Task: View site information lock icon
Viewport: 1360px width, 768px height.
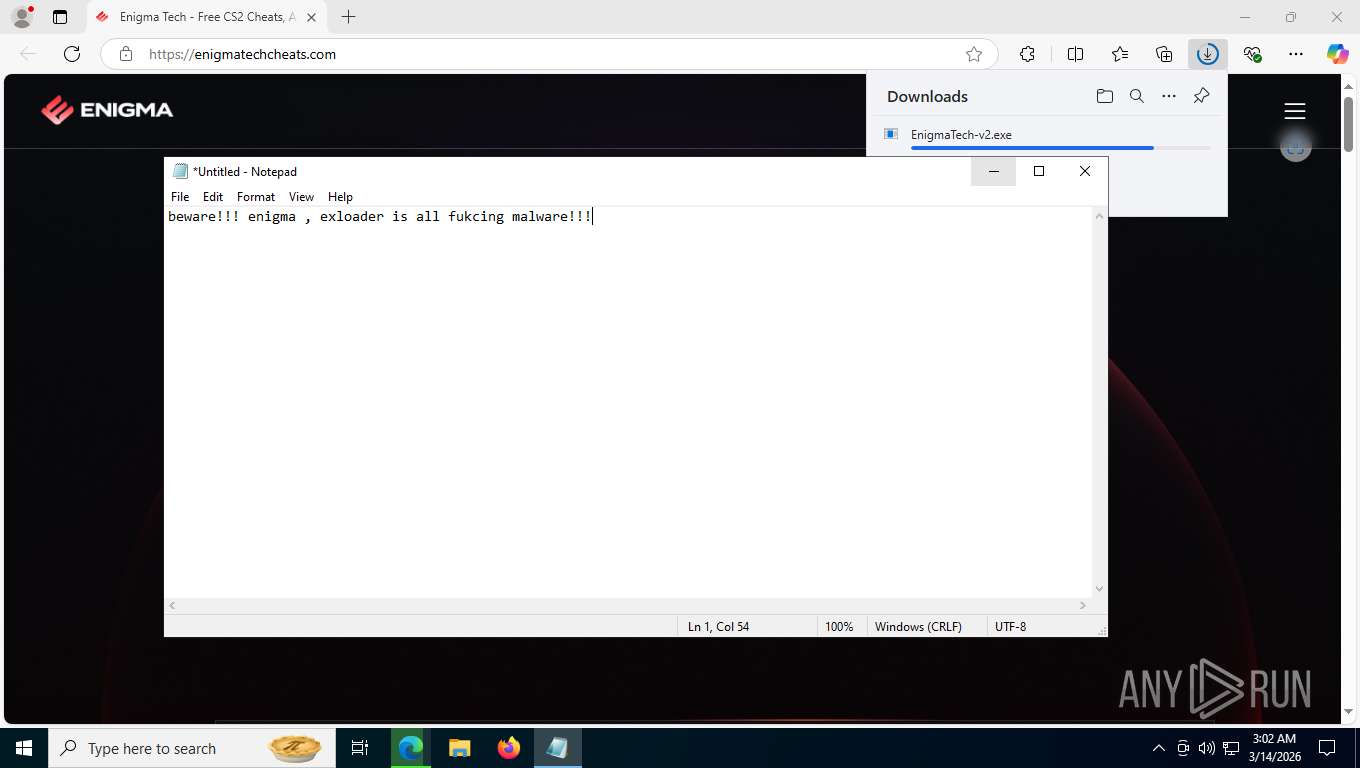Action: pos(126,54)
